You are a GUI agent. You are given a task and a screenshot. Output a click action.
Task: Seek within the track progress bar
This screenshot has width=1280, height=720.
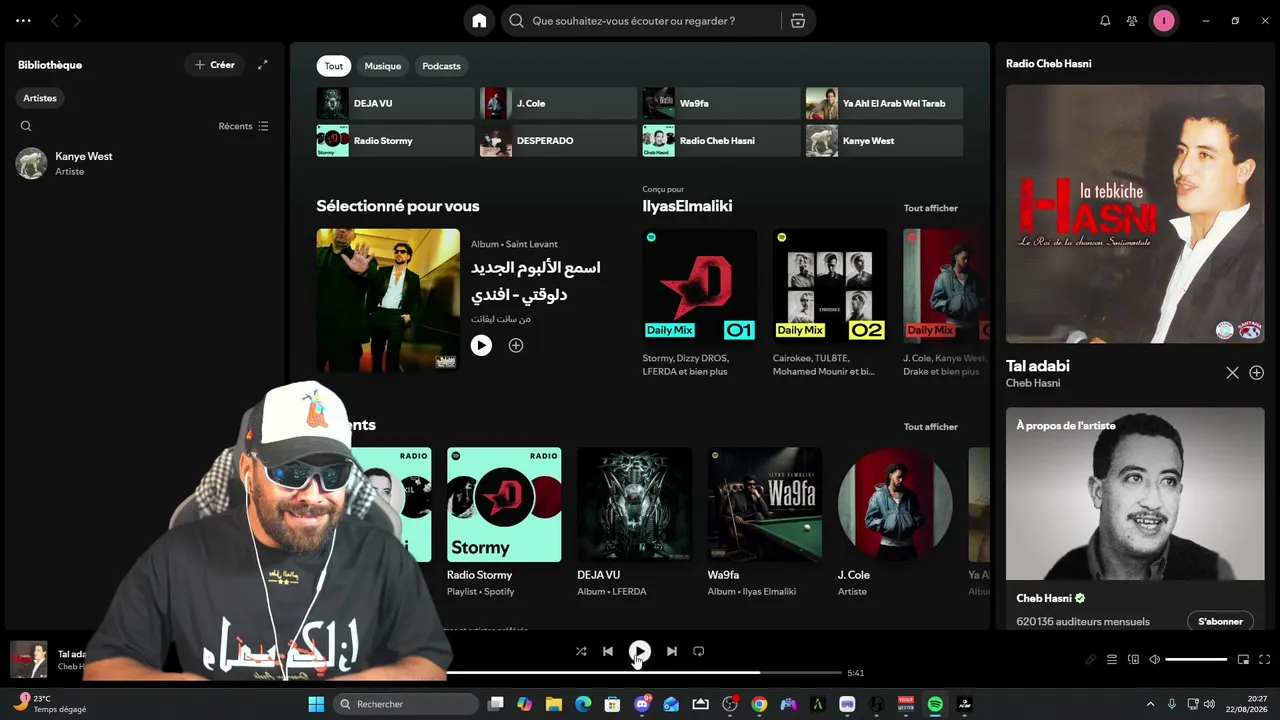coord(642,673)
